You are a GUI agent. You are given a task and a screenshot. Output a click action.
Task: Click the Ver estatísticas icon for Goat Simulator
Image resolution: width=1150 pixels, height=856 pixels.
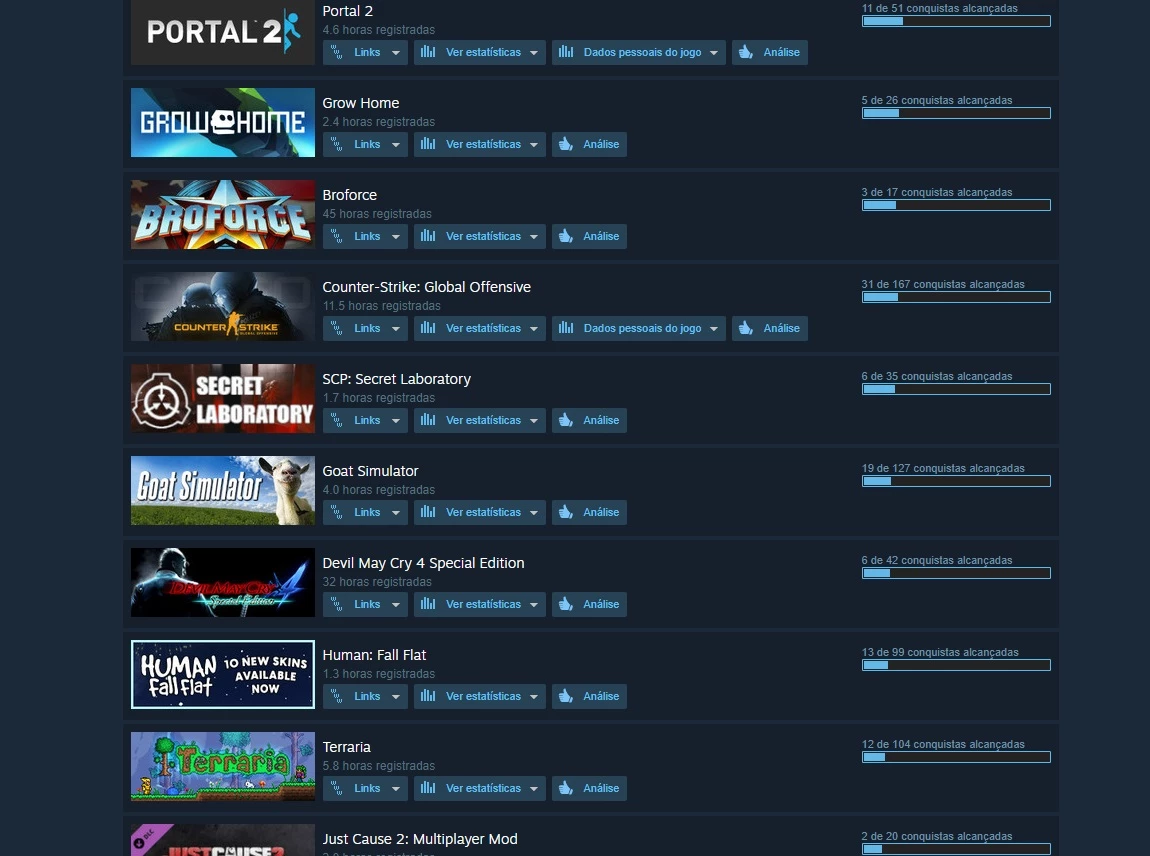[428, 512]
